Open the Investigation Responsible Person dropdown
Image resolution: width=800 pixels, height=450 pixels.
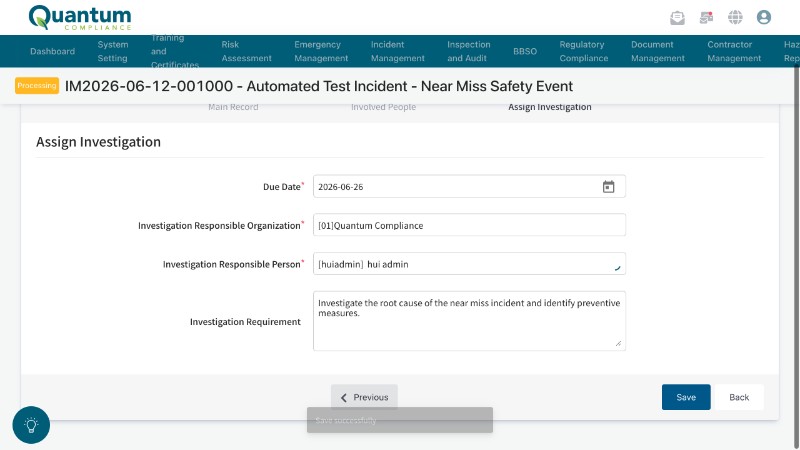[469, 264]
